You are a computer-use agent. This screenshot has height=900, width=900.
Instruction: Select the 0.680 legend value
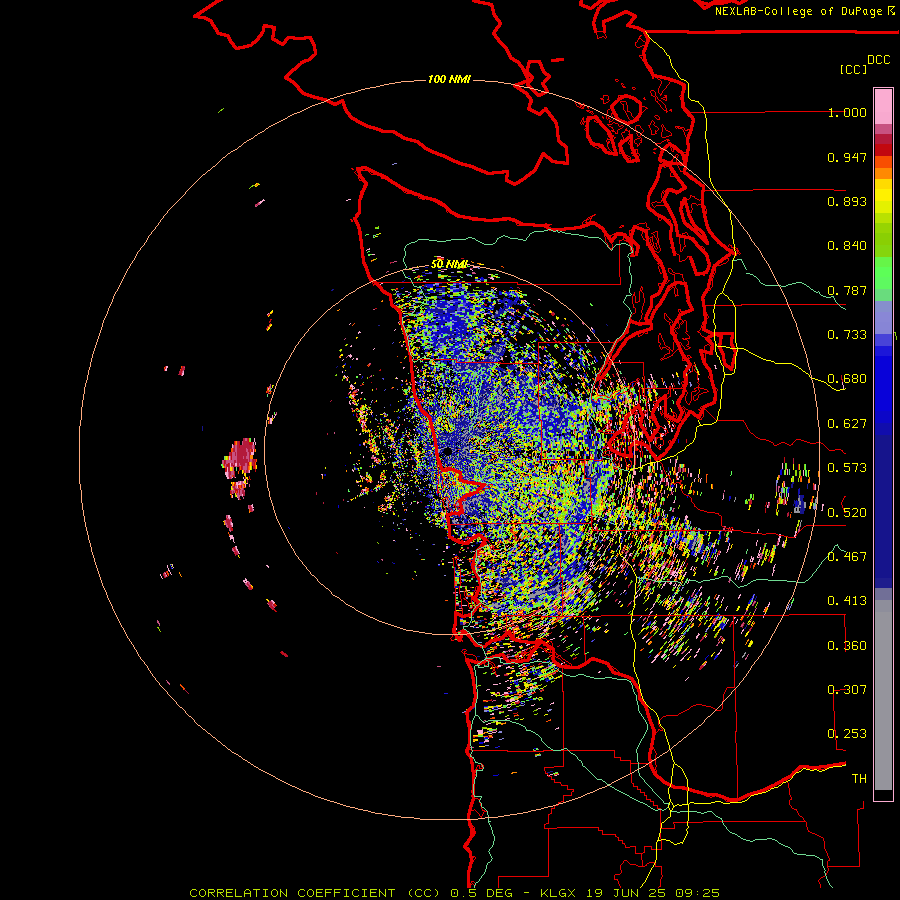pyautogui.click(x=847, y=379)
